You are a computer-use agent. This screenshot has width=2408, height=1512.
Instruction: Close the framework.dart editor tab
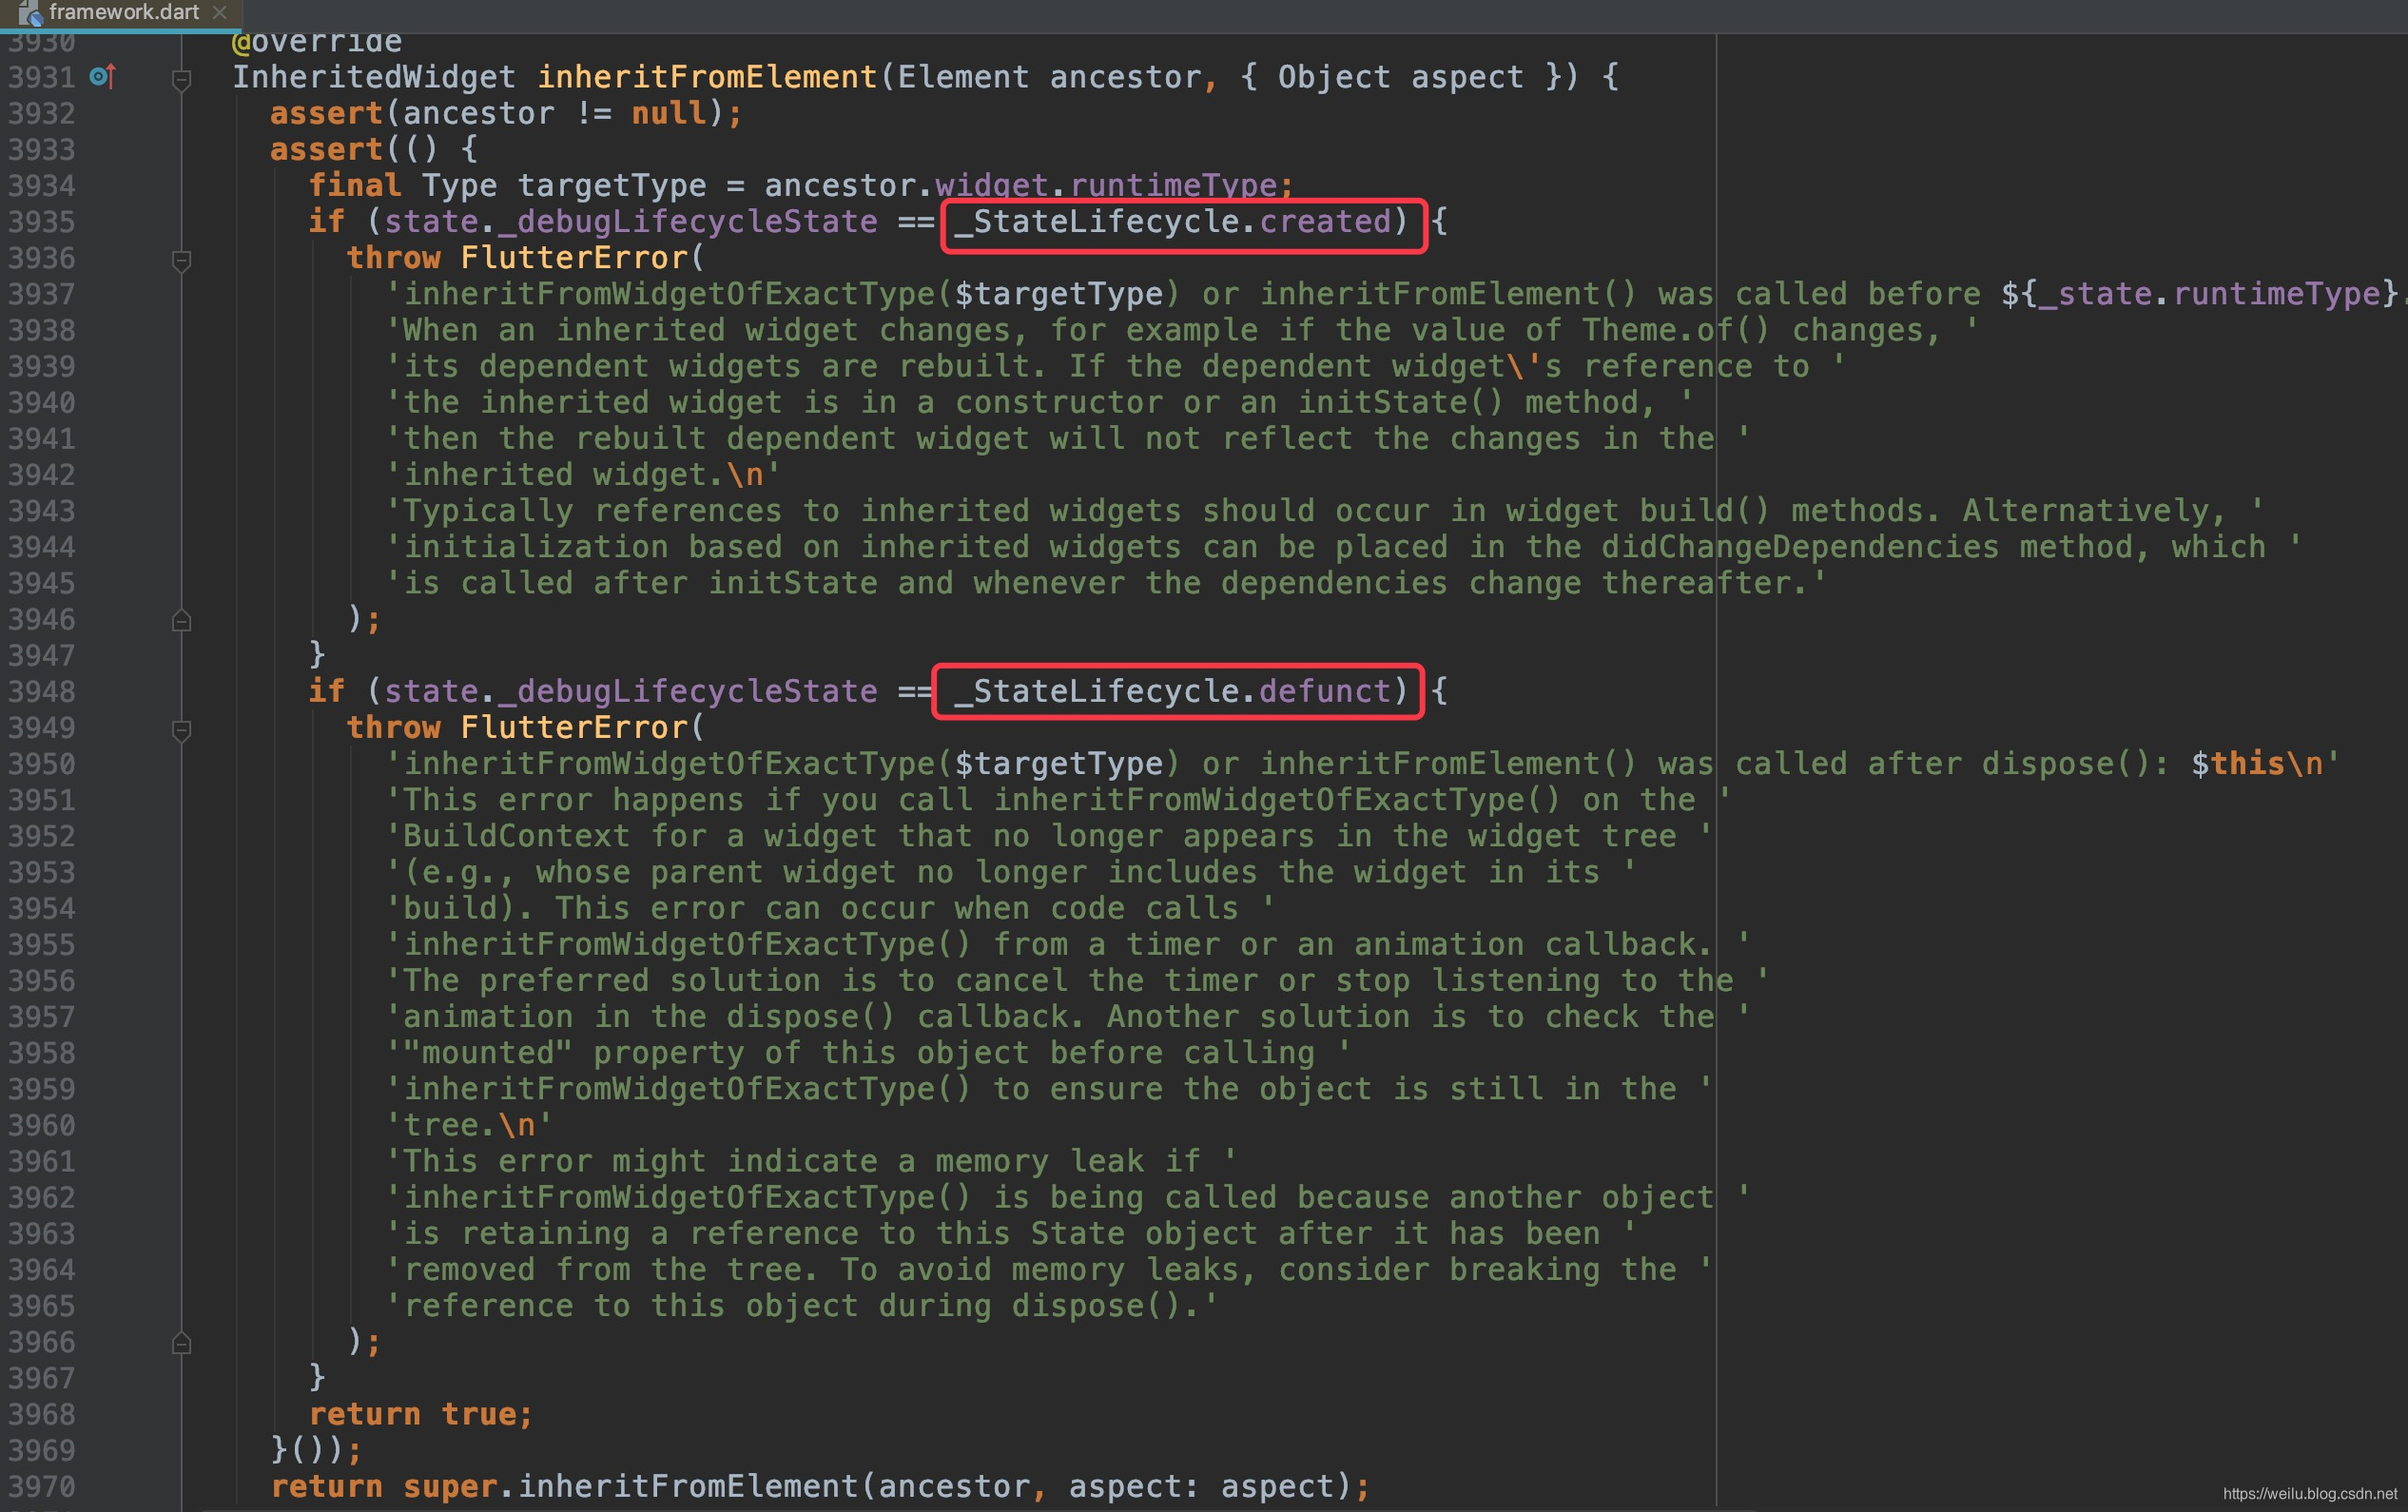point(220,12)
